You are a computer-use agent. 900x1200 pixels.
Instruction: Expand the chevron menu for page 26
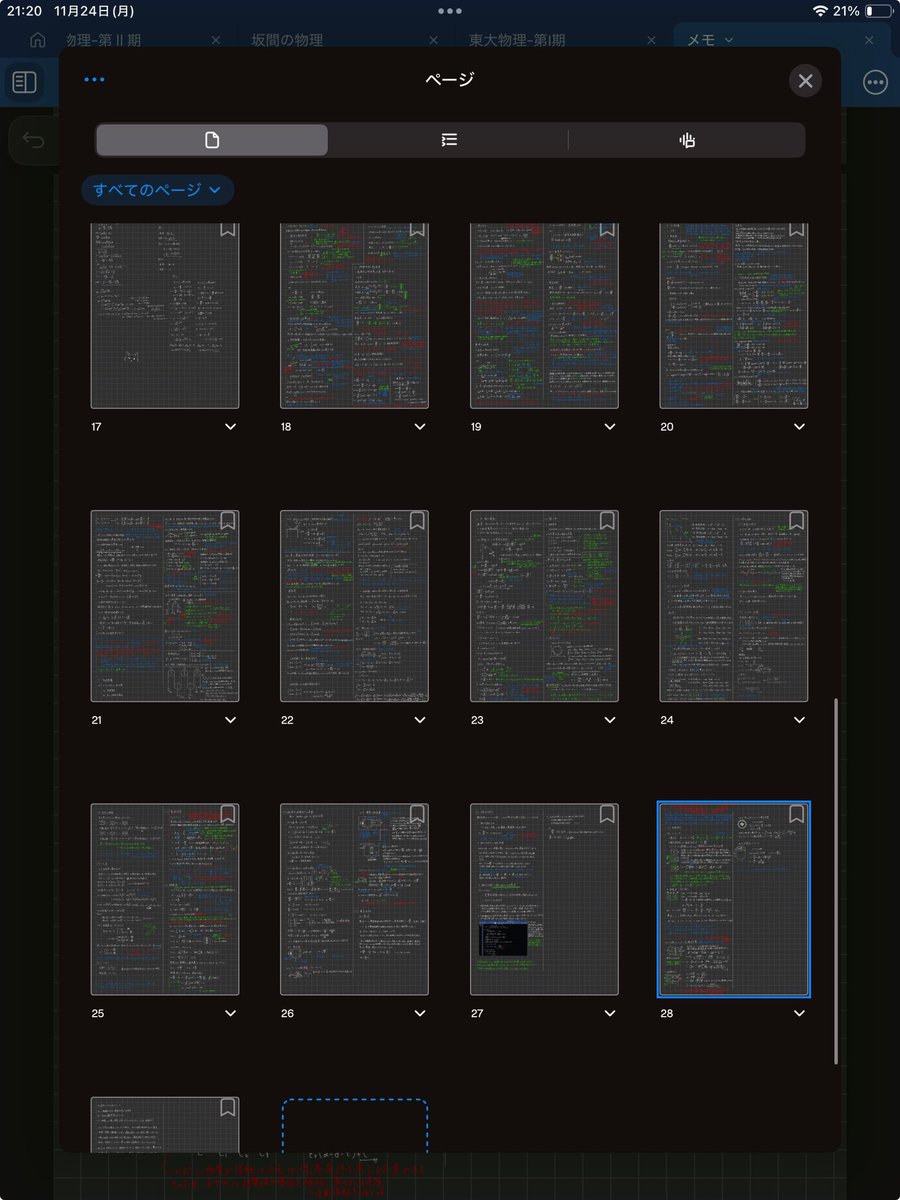pyautogui.click(x=420, y=1013)
